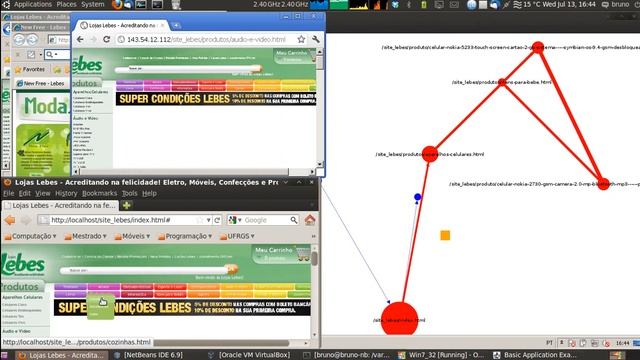Switch to Basic Application Exa... in taskbar
640x360 pixels.
[x=535, y=355]
